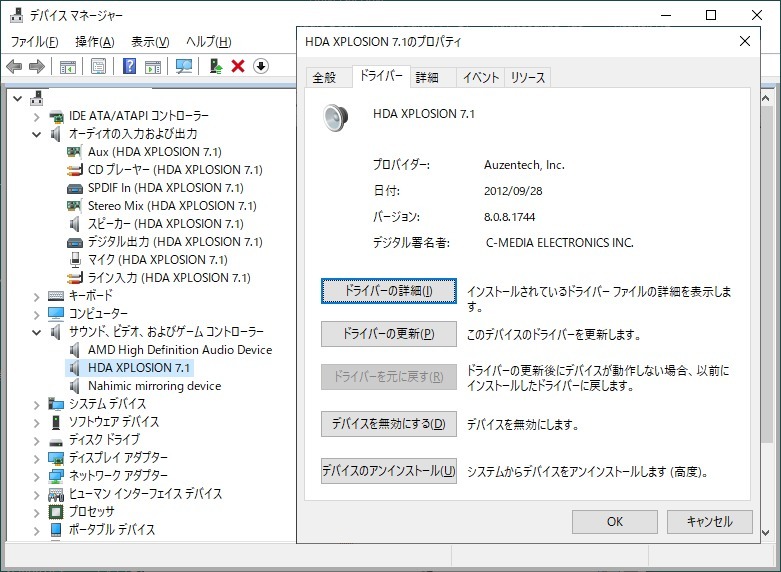Expand キーボード category
Screen dimensions: 781x572
(x=36, y=297)
